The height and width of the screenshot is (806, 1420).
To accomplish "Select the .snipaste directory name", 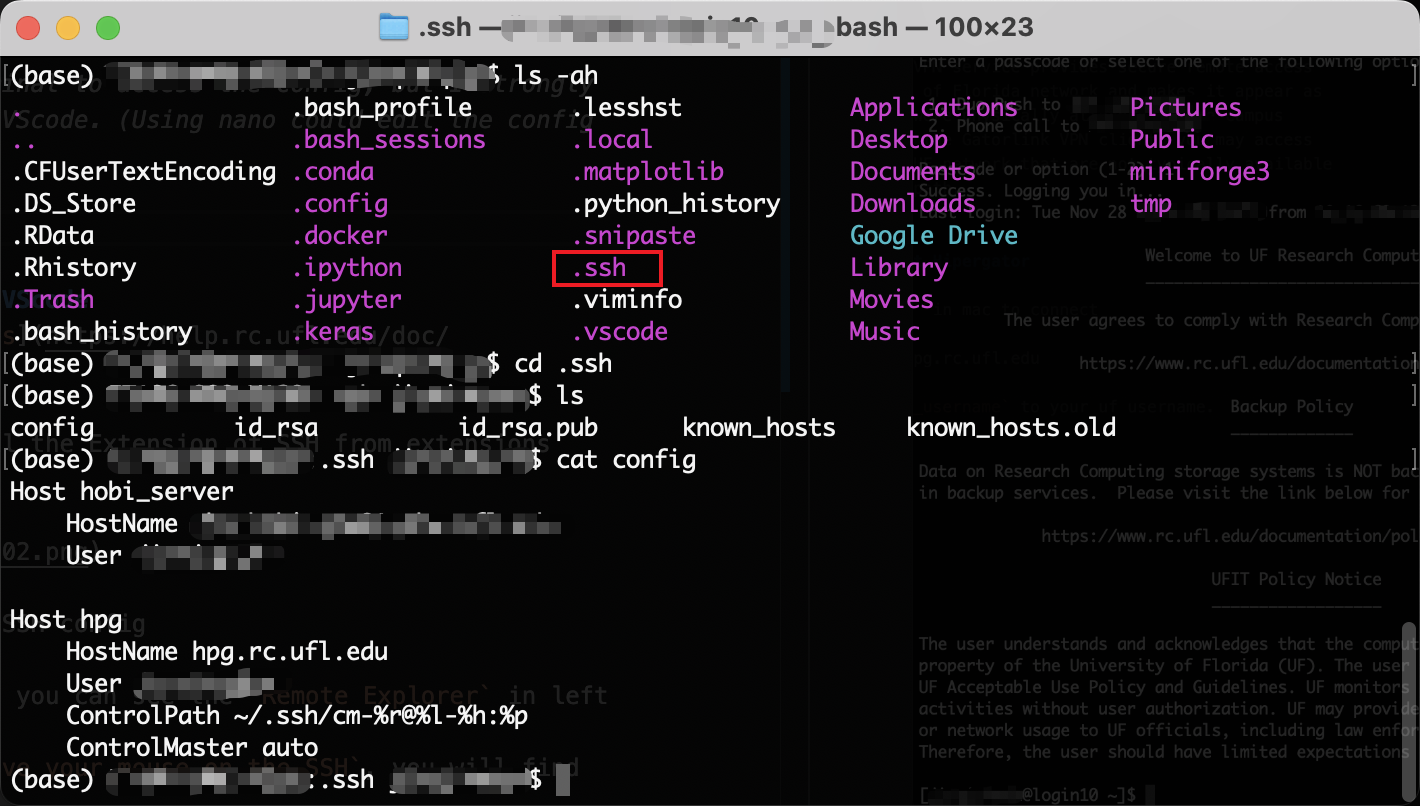I will tap(634, 235).
